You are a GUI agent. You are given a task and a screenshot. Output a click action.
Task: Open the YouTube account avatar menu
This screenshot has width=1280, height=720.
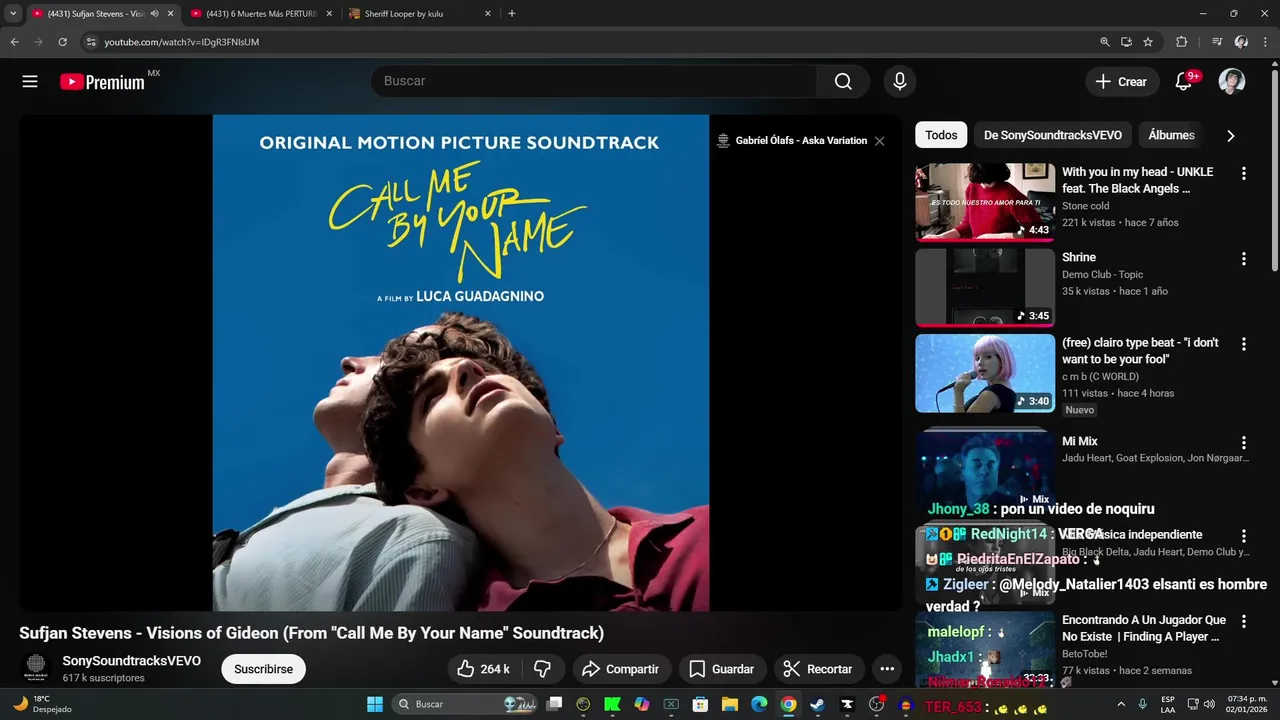1232,82
